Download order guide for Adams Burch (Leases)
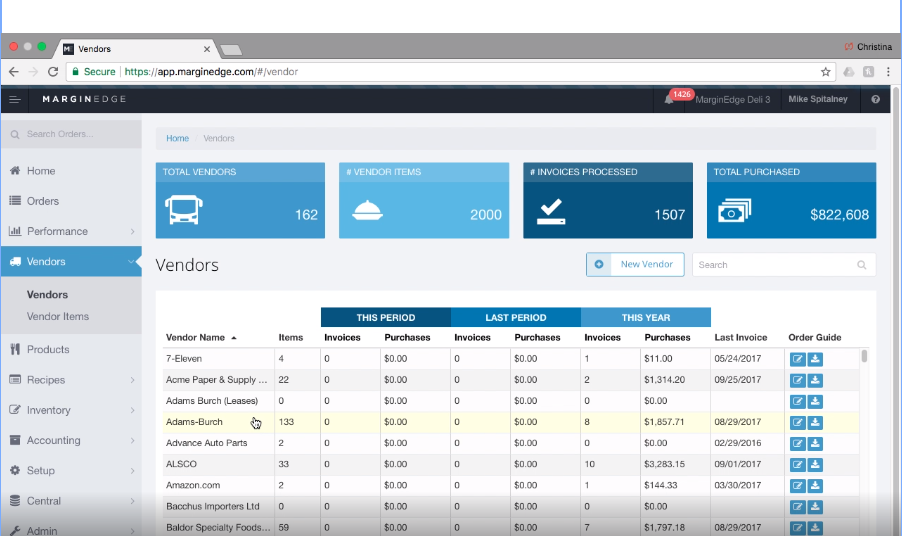 point(815,401)
